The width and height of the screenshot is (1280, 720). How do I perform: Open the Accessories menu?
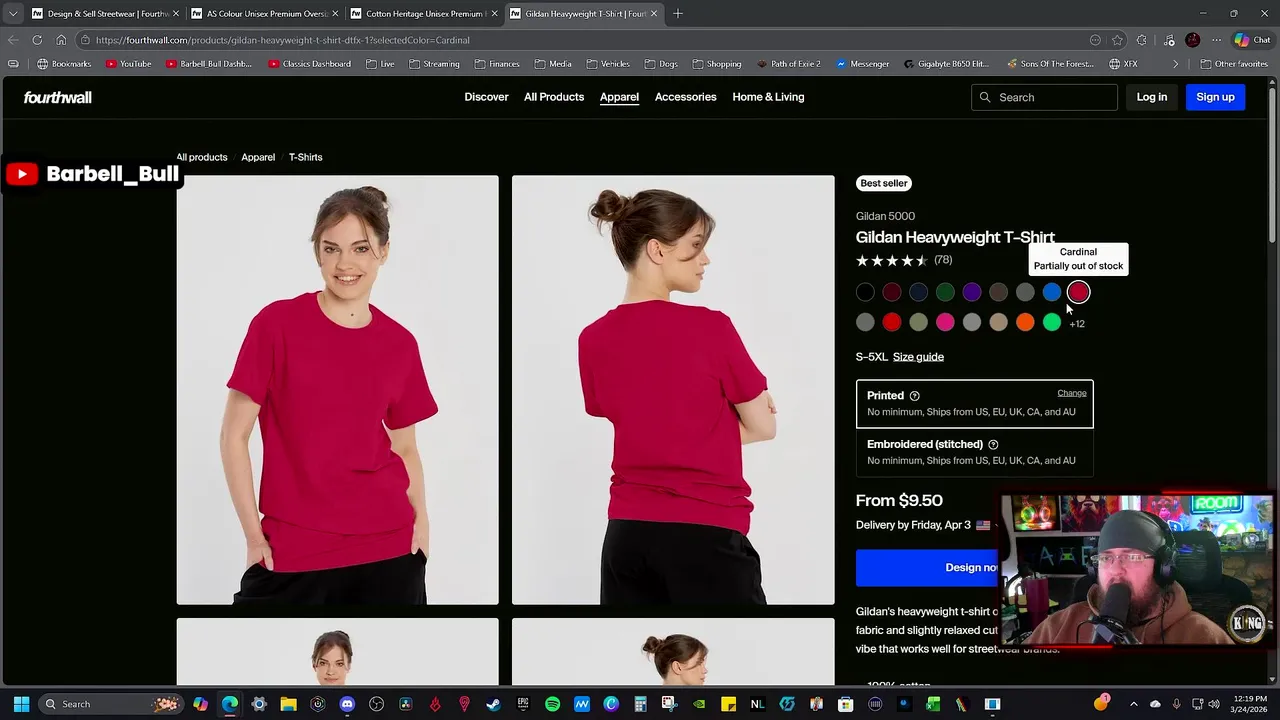[x=685, y=97]
